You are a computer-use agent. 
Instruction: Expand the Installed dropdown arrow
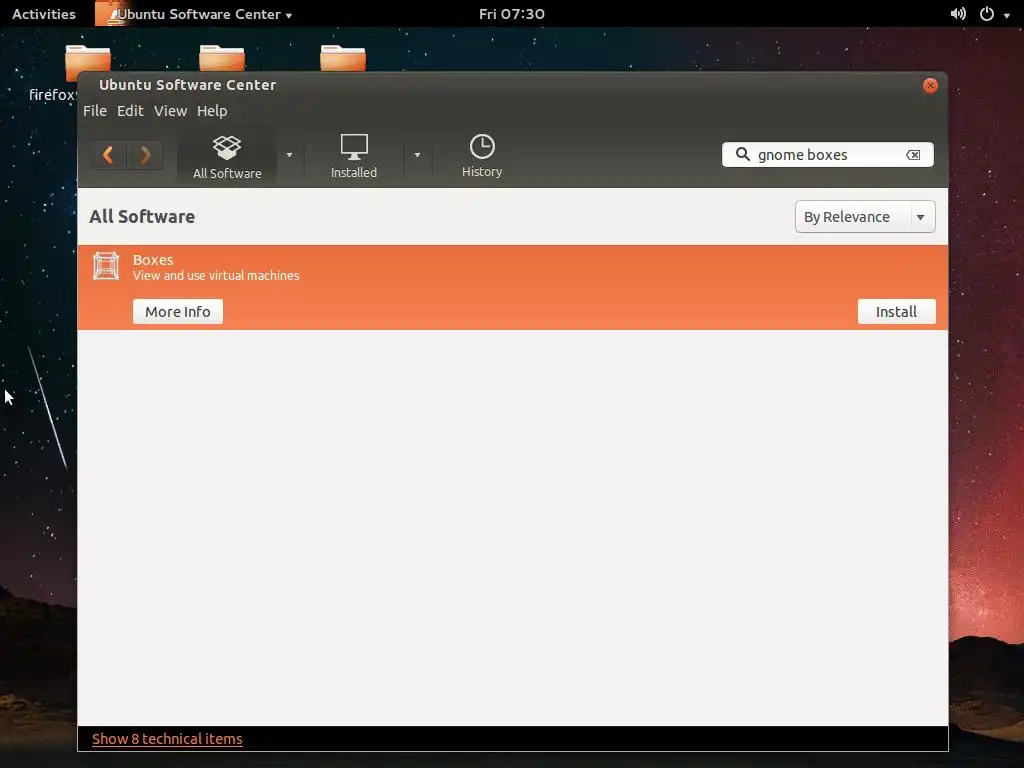[417, 155]
